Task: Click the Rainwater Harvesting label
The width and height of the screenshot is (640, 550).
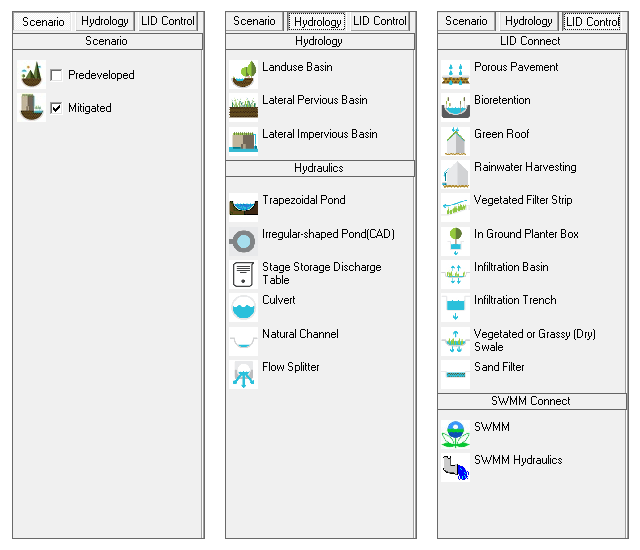Action: [x=525, y=167]
